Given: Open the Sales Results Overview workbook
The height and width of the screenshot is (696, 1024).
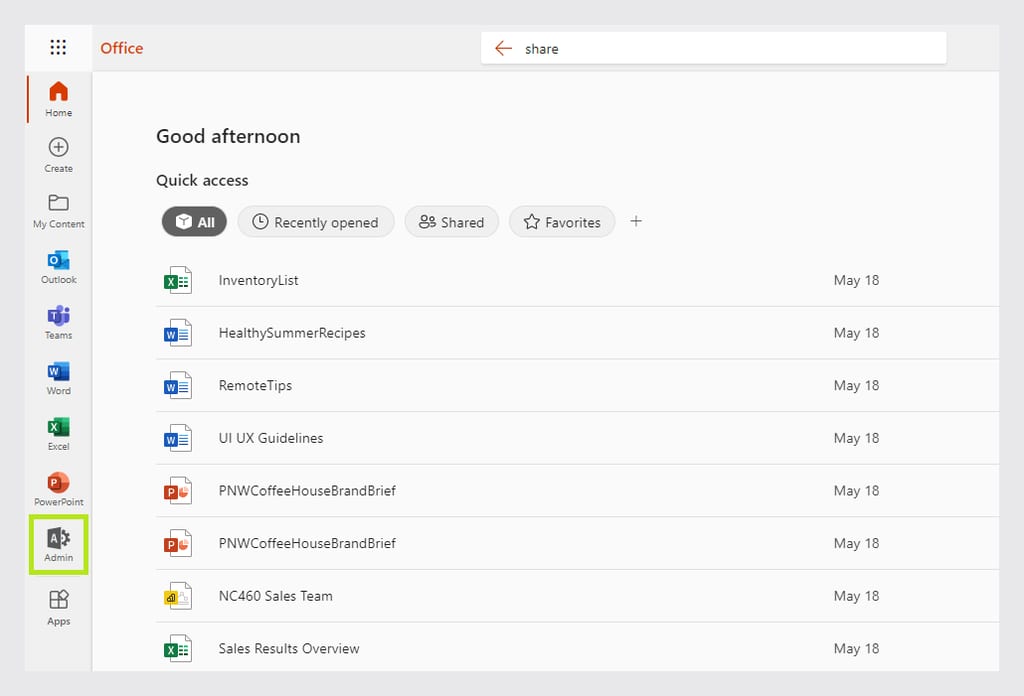Looking at the screenshot, I should pos(289,649).
